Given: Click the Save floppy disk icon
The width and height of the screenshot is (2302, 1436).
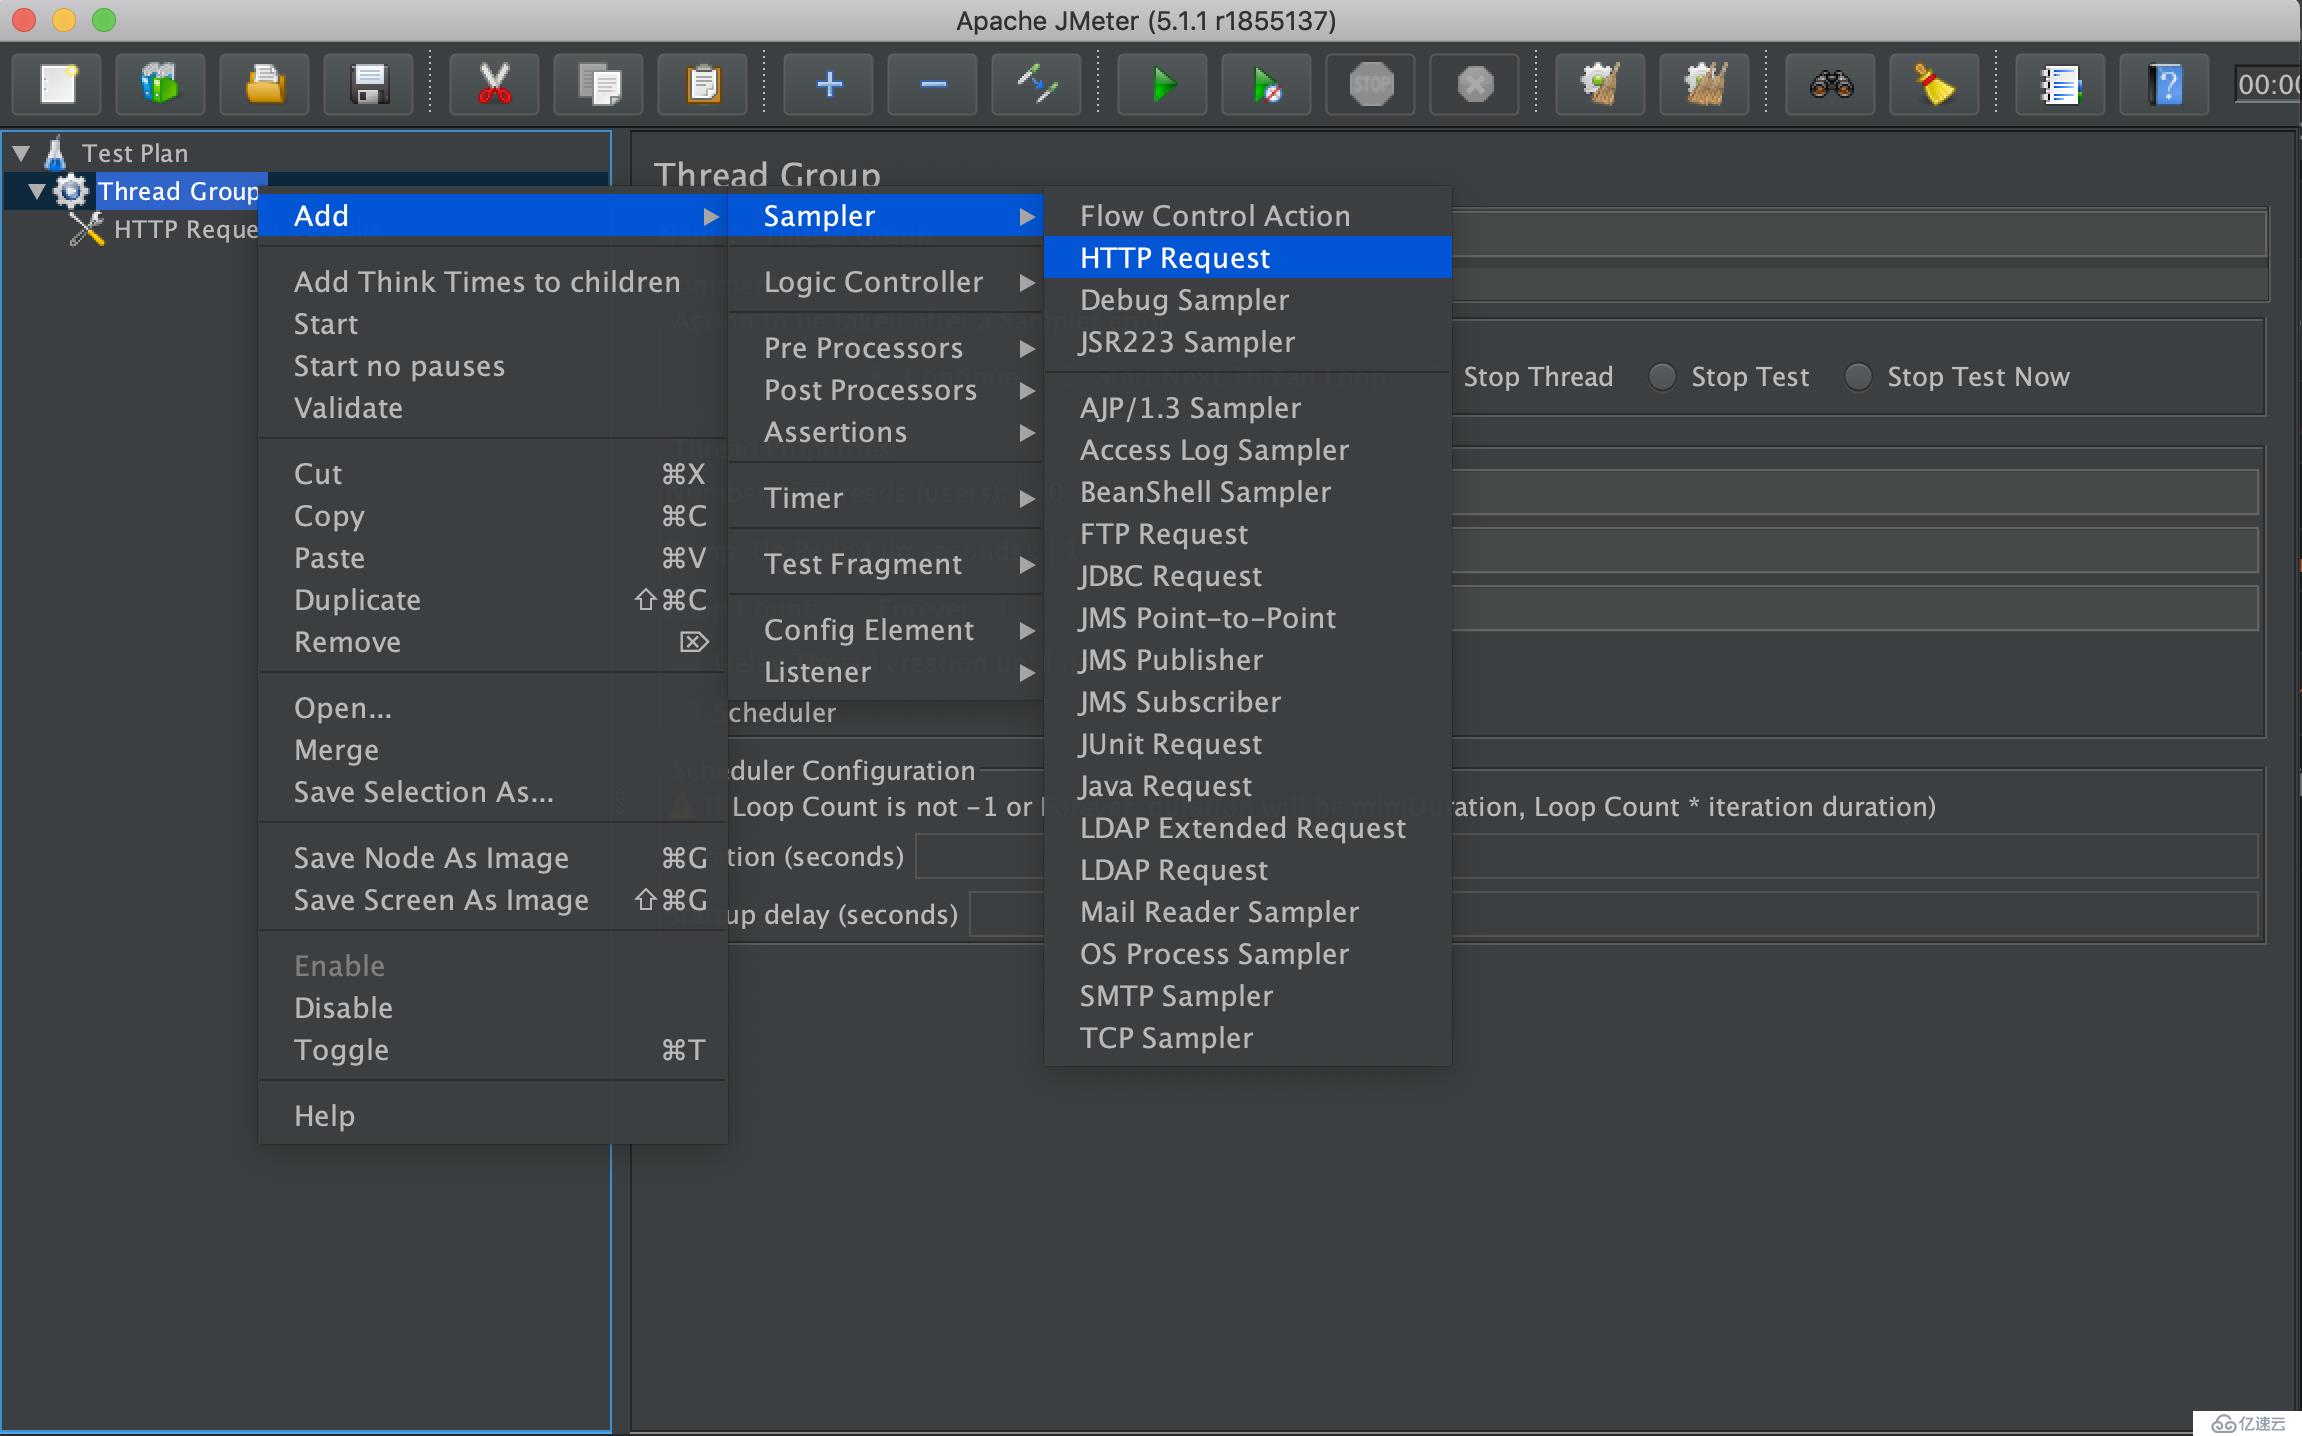Looking at the screenshot, I should coord(369,84).
